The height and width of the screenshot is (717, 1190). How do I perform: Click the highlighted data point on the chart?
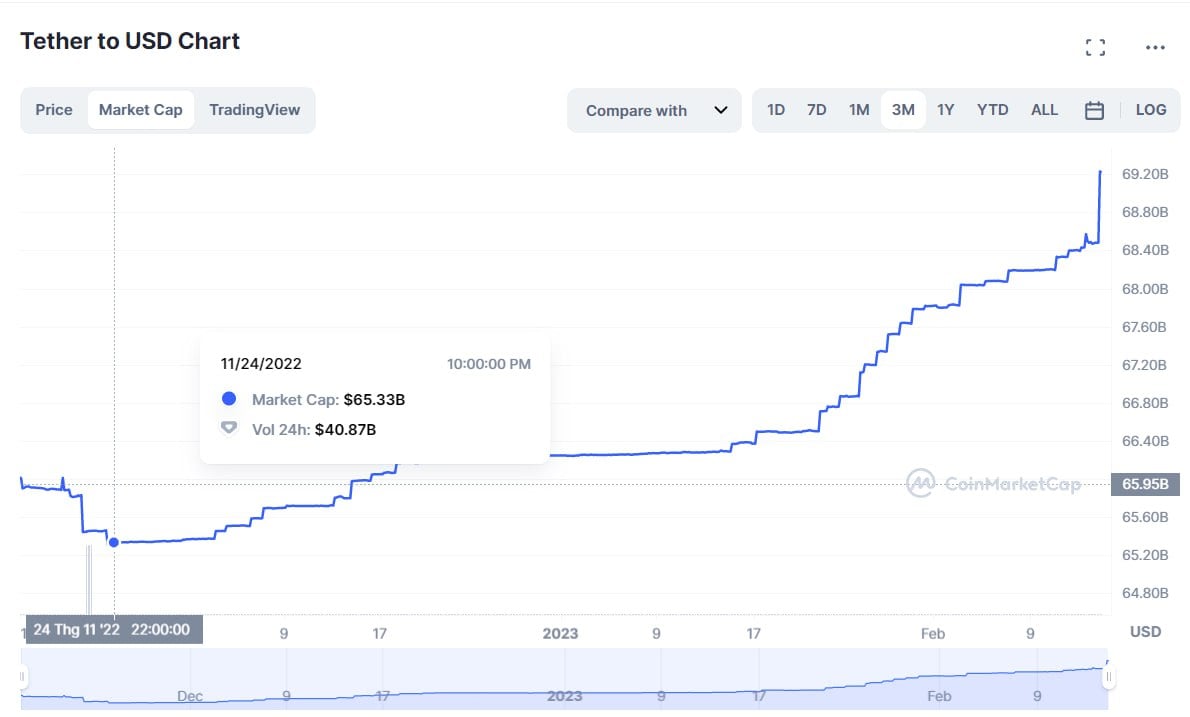pyautogui.click(x=113, y=542)
